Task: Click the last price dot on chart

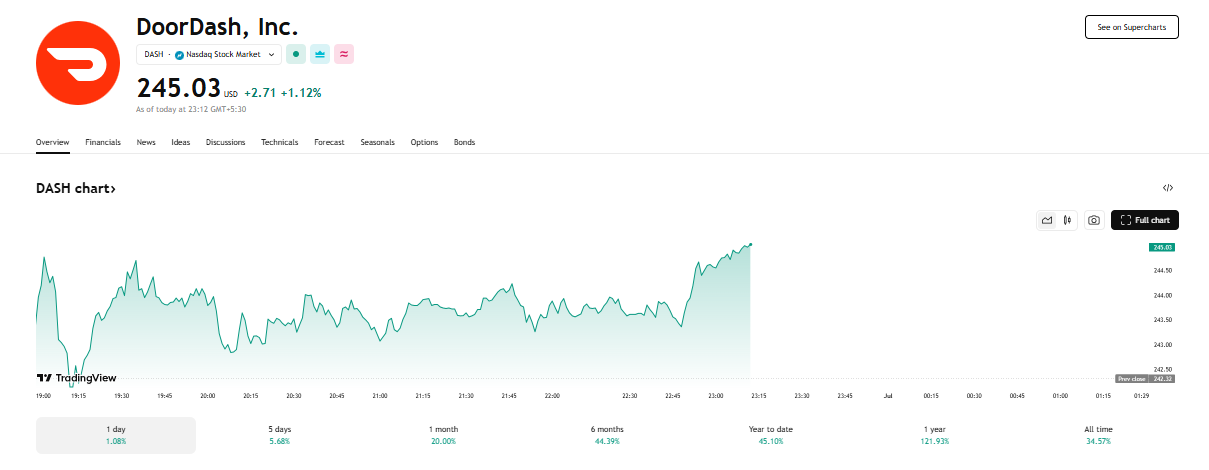Action: [x=751, y=244]
